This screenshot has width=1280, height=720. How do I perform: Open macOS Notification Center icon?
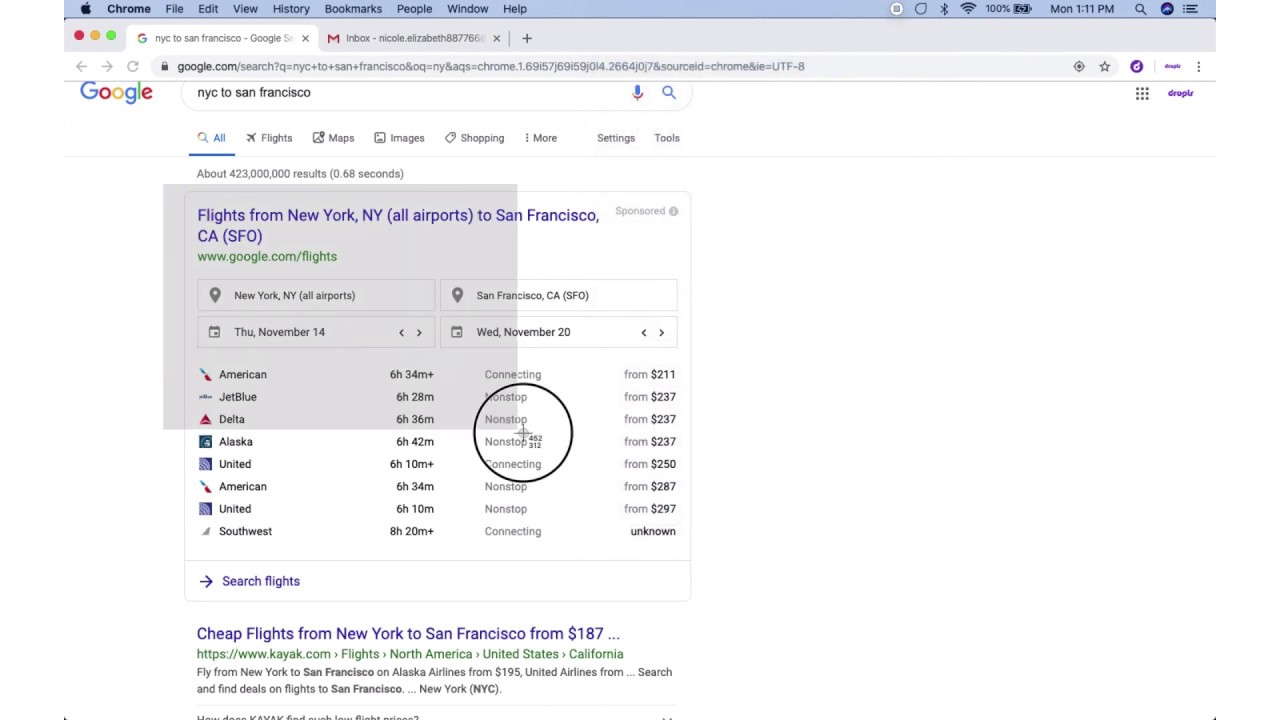click(1189, 9)
